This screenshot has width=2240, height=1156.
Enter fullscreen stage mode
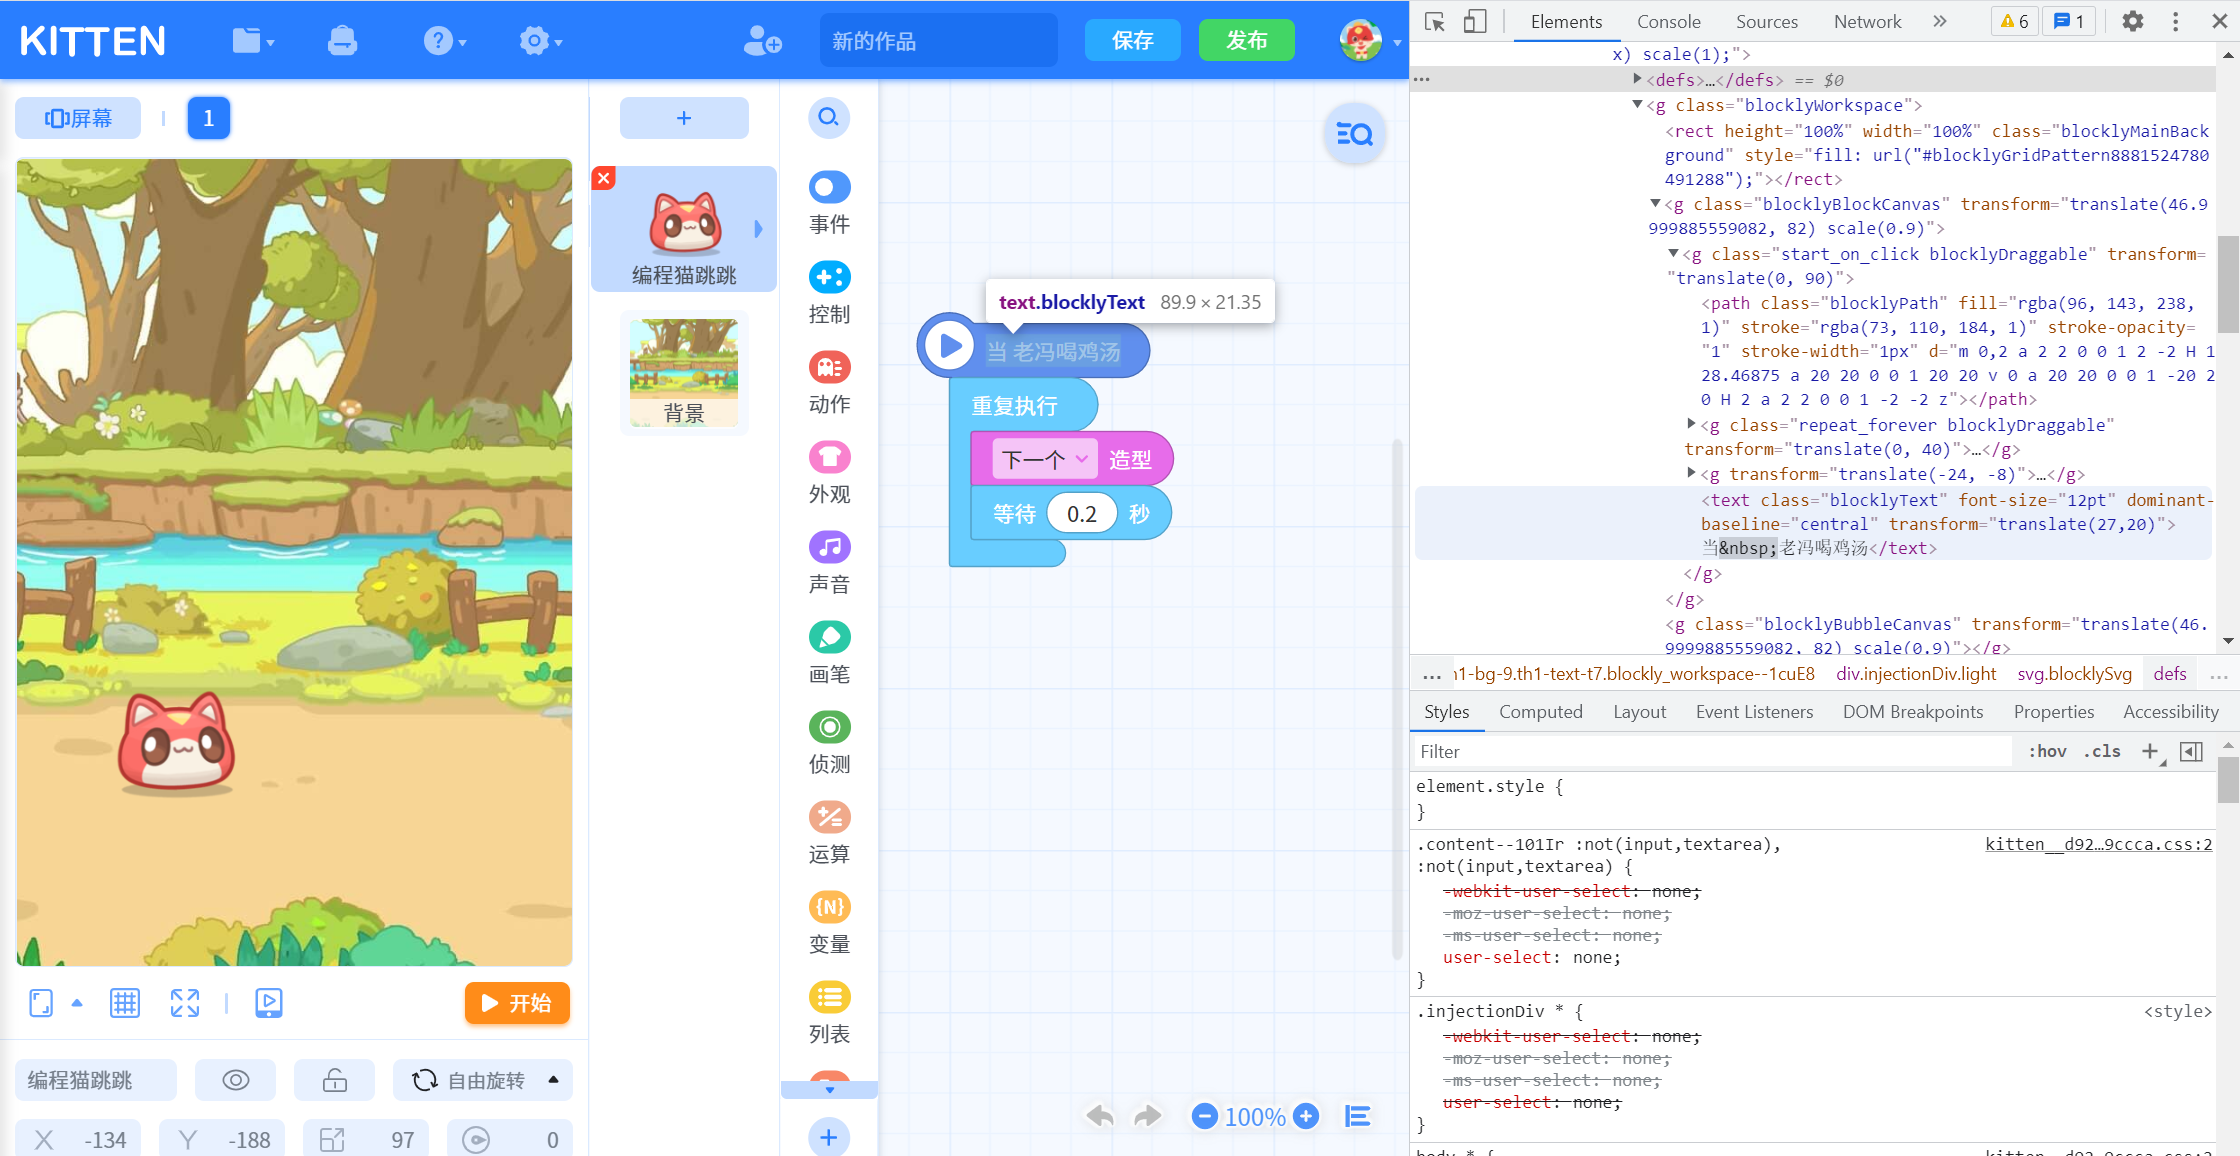pos(185,1003)
